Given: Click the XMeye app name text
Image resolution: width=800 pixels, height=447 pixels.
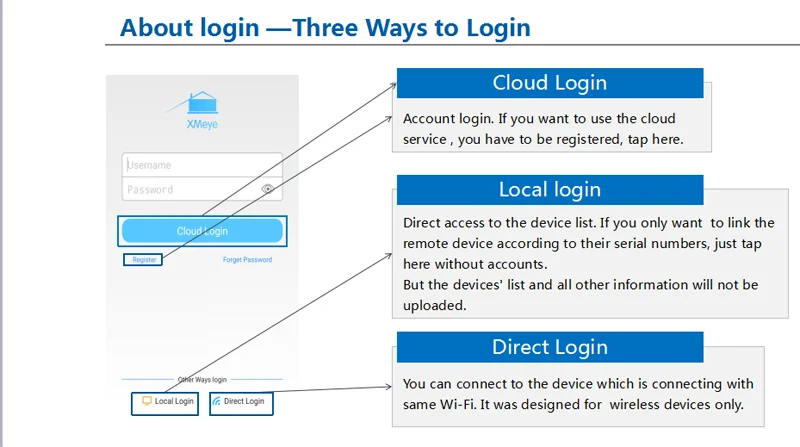Looking at the screenshot, I should (x=202, y=124).
